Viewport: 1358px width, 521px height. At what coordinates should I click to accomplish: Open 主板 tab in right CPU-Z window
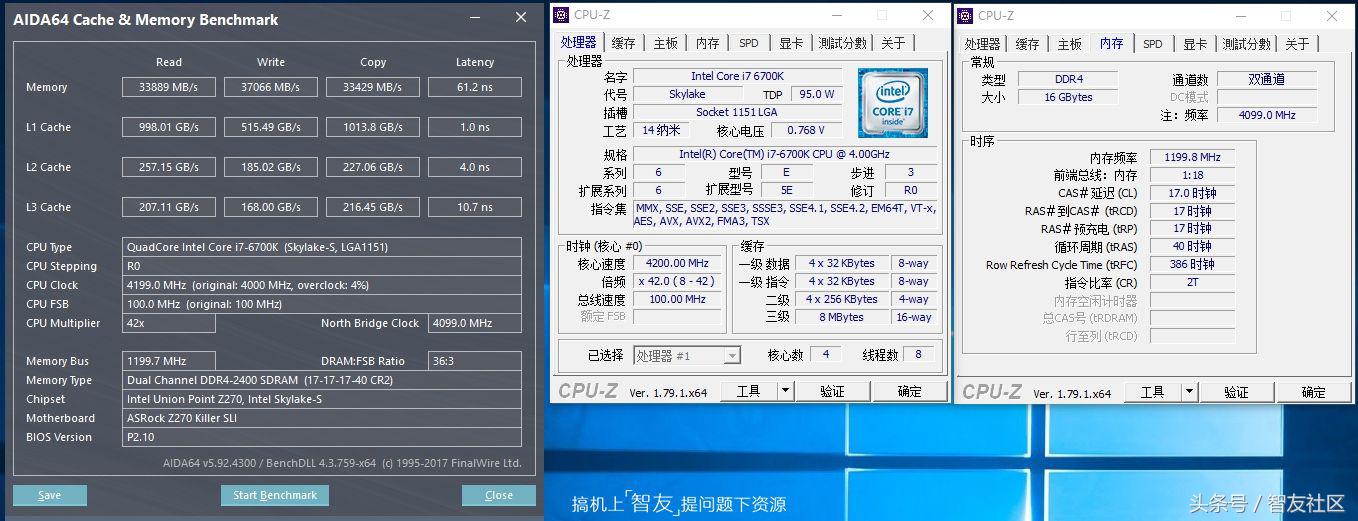[x=1069, y=44]
